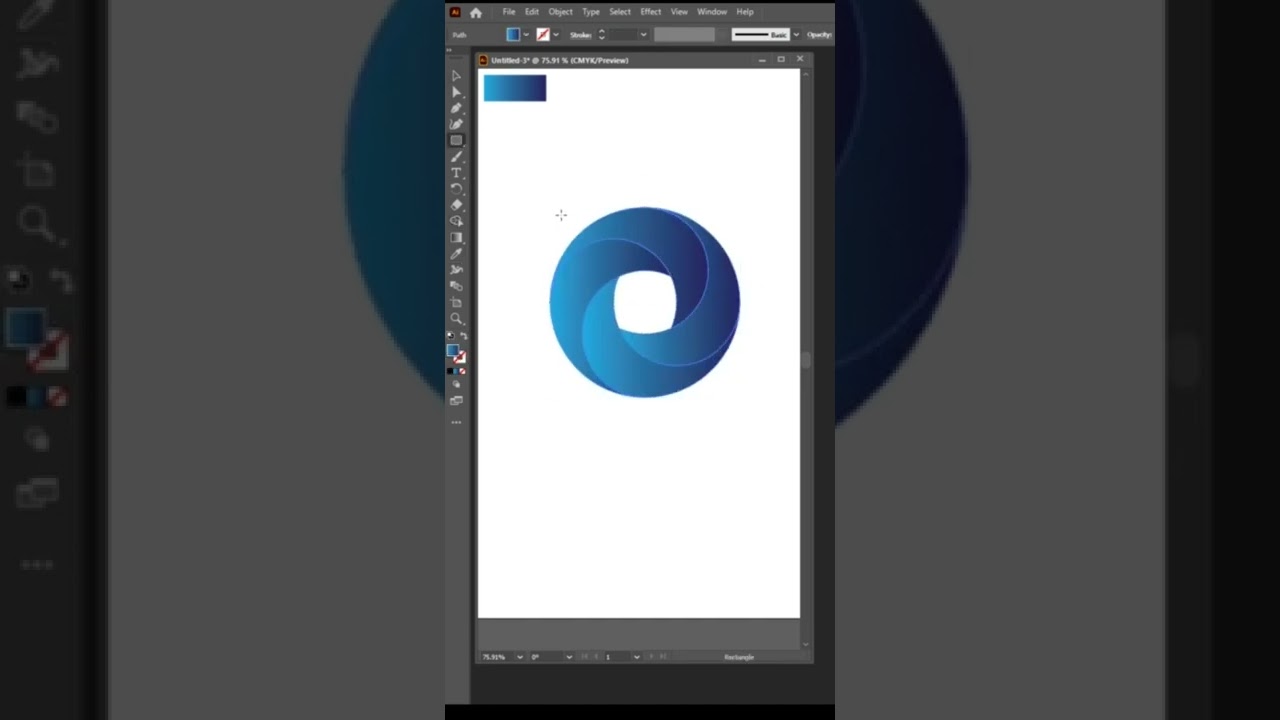
Task: Expand the stroke color dropdown arrow
Action: (x=556, y=35)
